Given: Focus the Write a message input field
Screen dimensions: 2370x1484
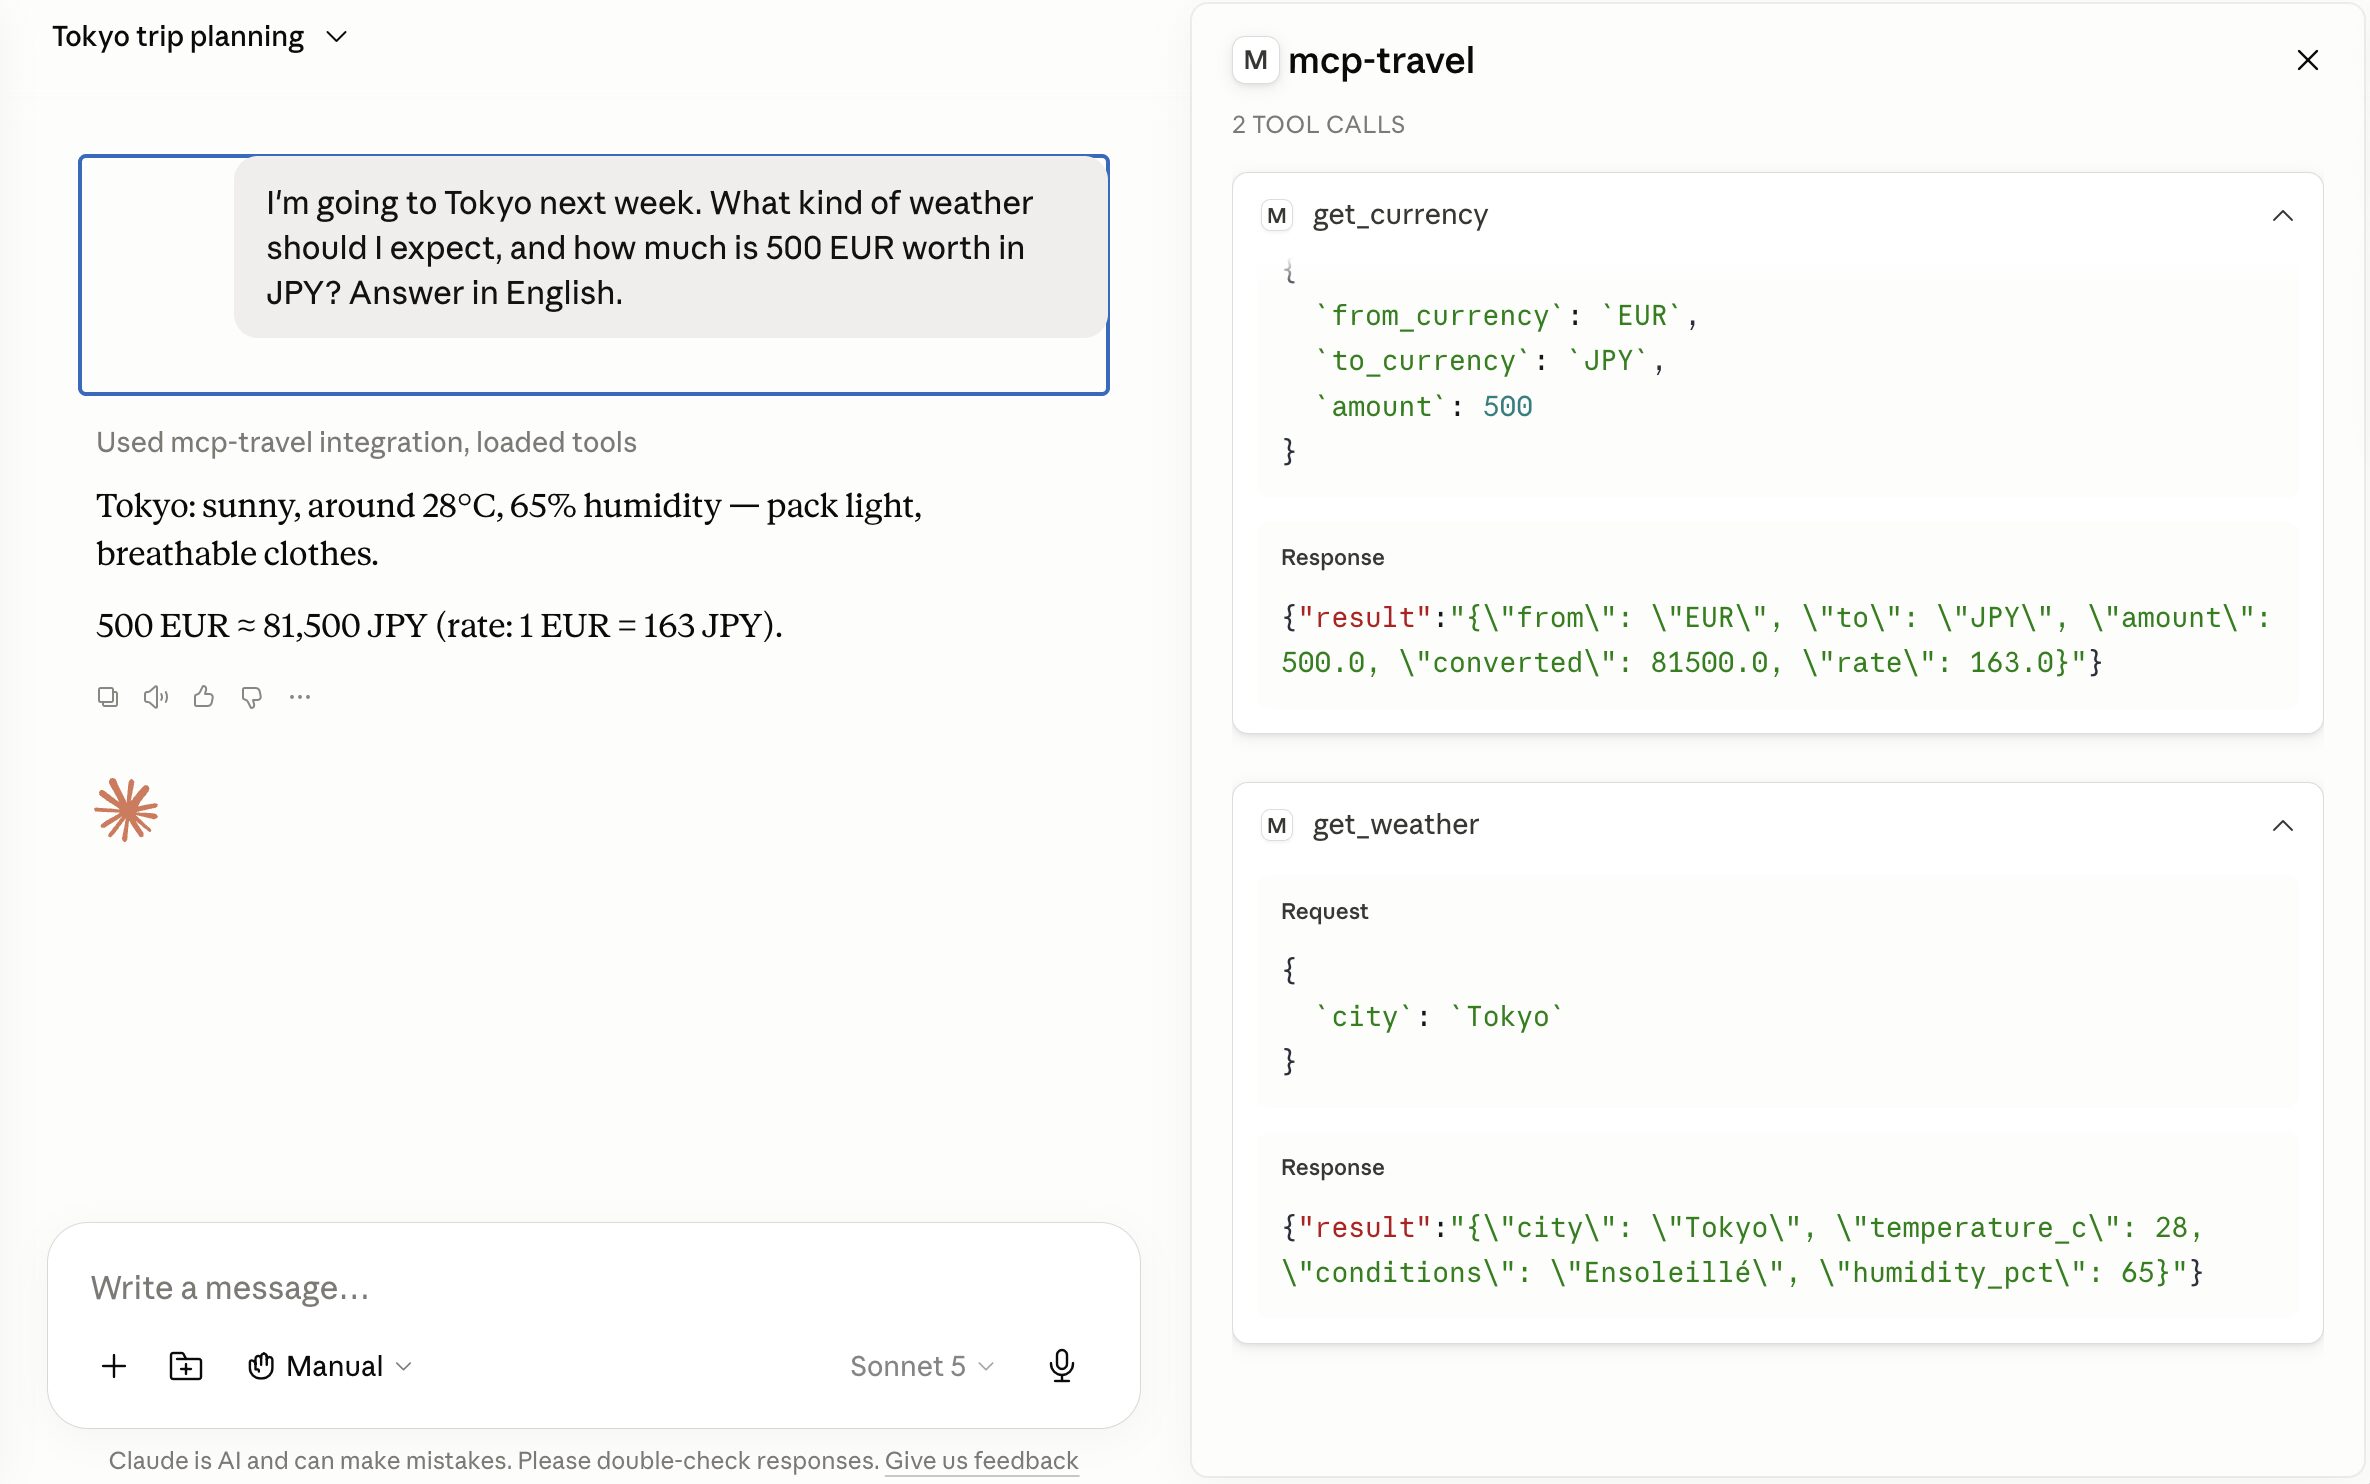Looking at the screenshot, I should point(594,1288).
